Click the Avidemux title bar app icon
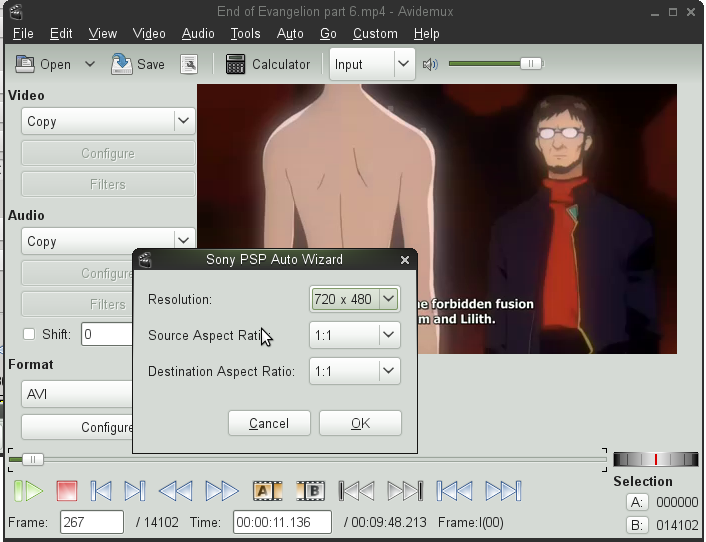Viewport: 706px width, 542px height. coord(16,12)
